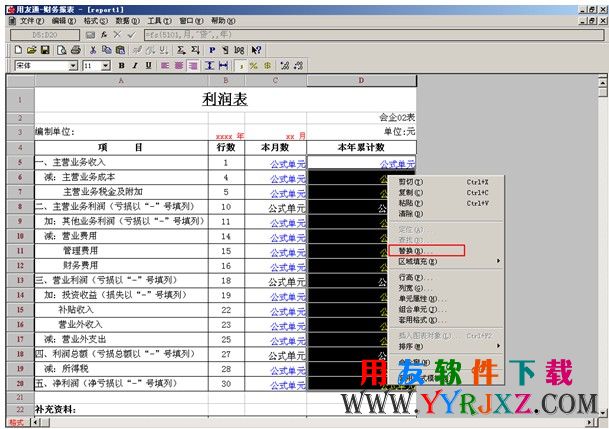This screenshot has width=609, height=429.
Task: Choose 单元属性 in the context menu
Action: (446, 299)
